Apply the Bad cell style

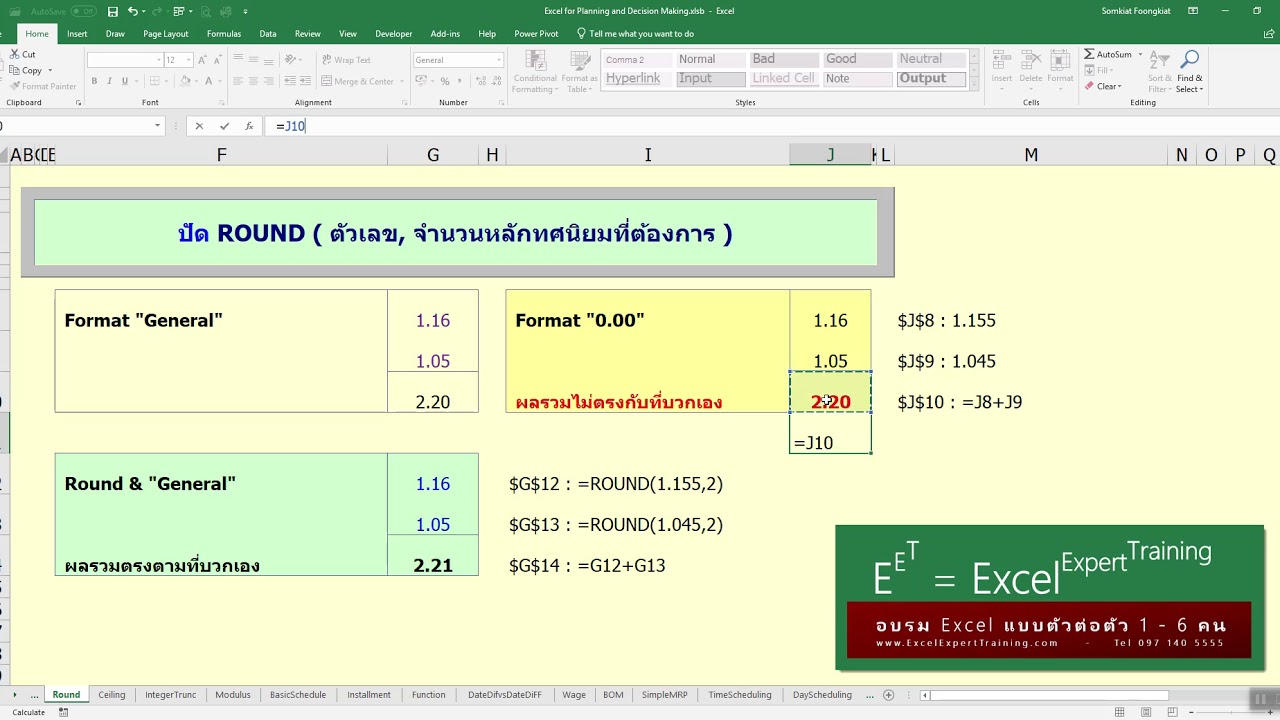(782, 59)
